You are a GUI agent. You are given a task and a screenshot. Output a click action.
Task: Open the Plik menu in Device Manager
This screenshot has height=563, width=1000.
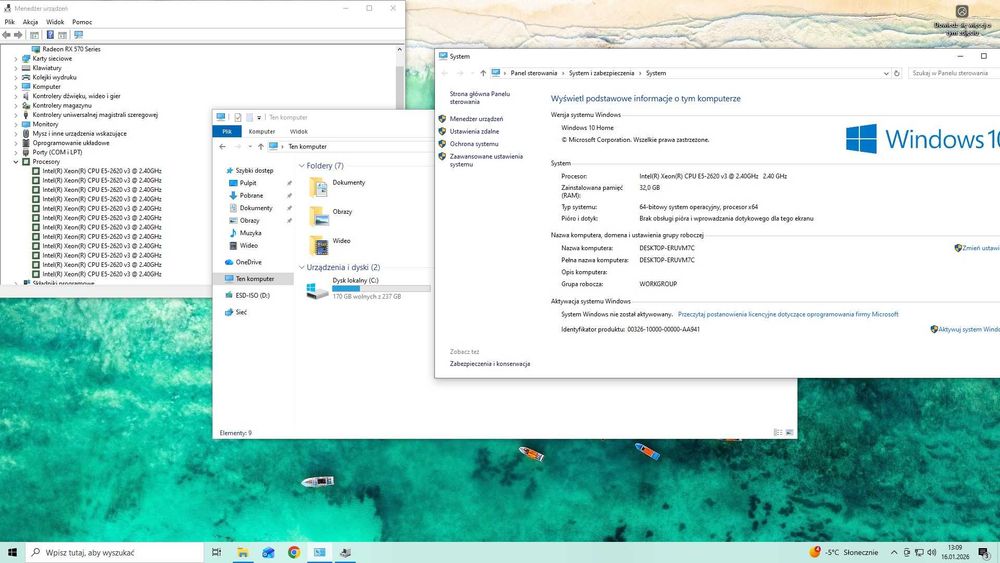point(10,22)
